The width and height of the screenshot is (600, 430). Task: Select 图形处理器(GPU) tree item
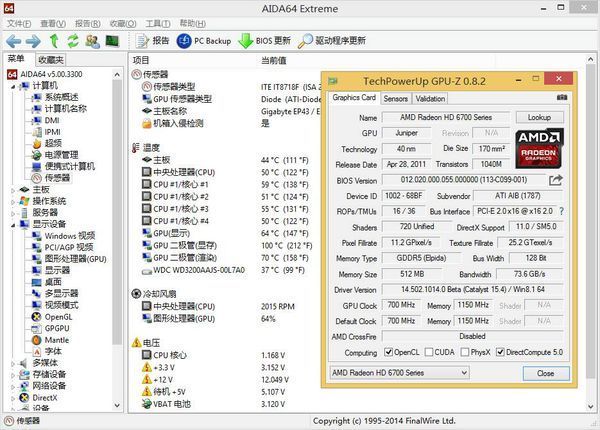tap(76, 259)
